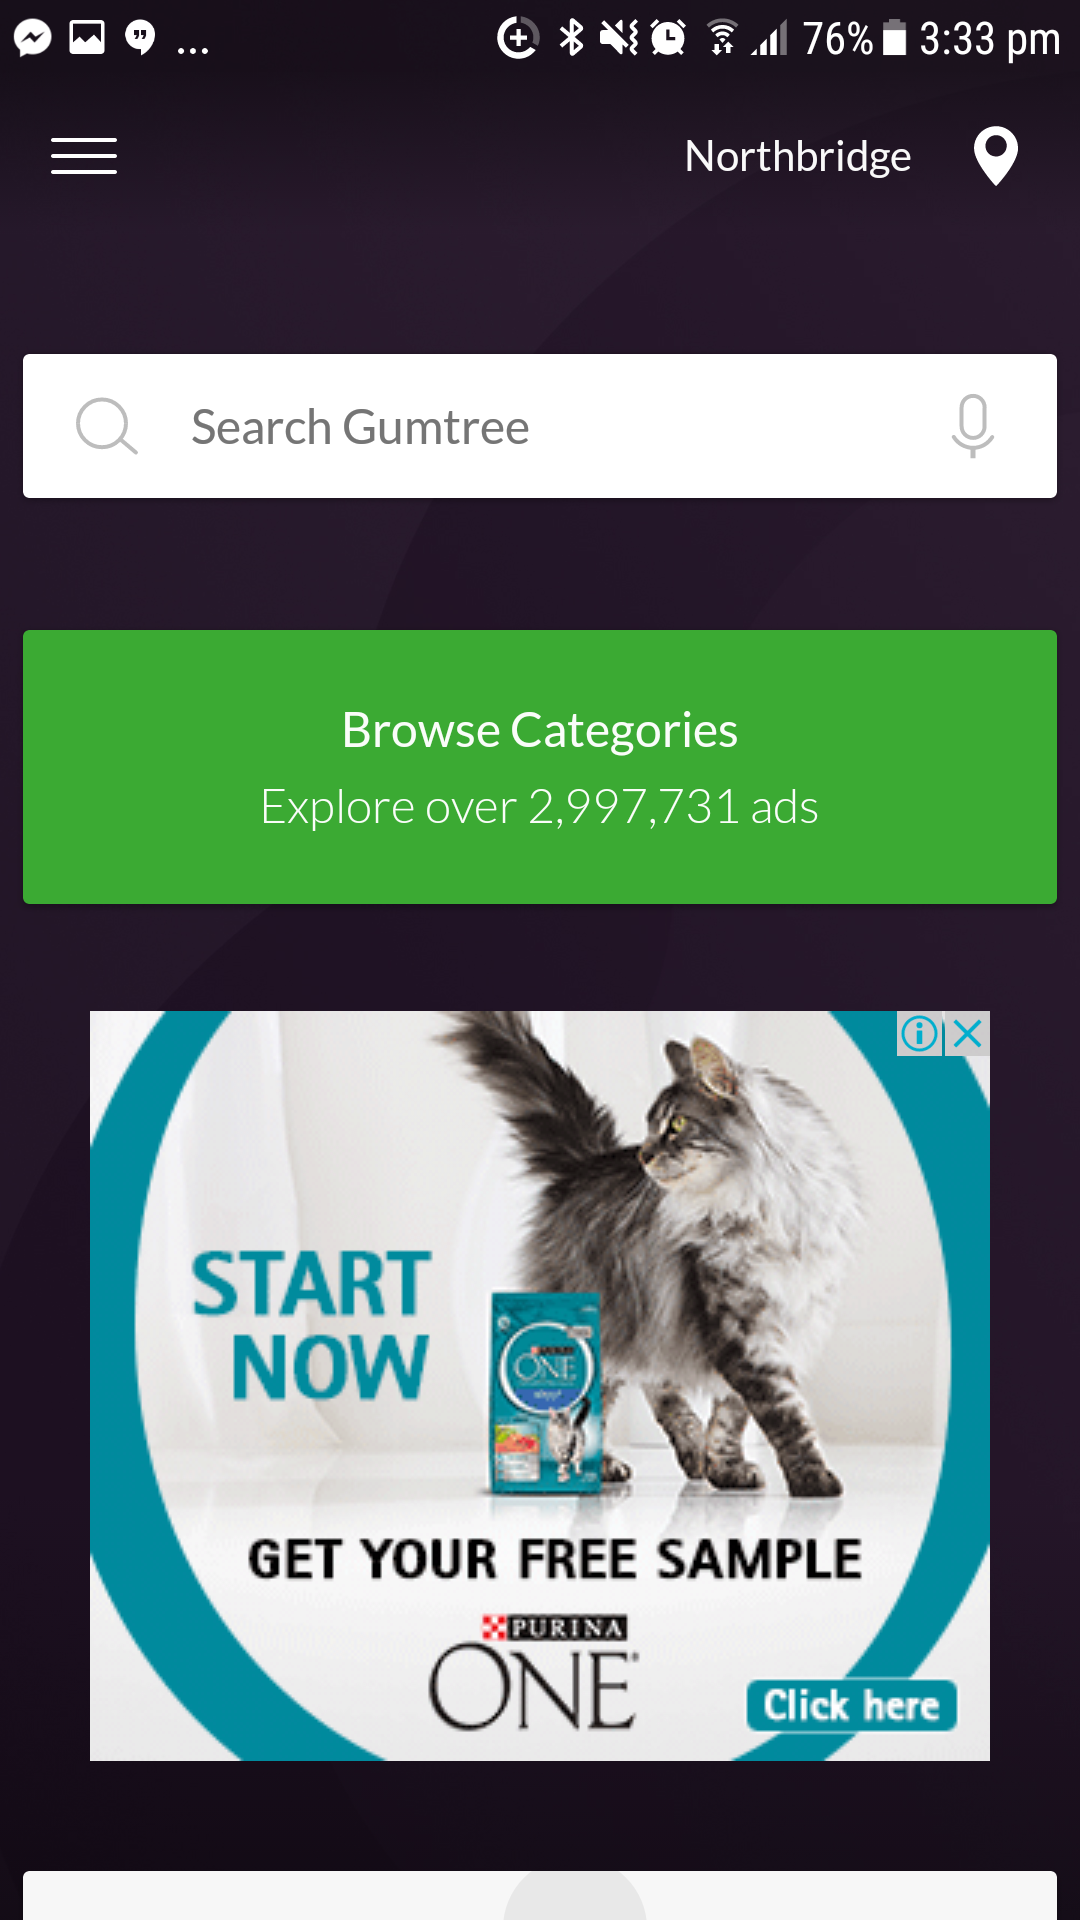Tap the Wi-Fi status icon
Image resolution: width=1080 pixels, height=1920 pixels.
coord(722,38)
